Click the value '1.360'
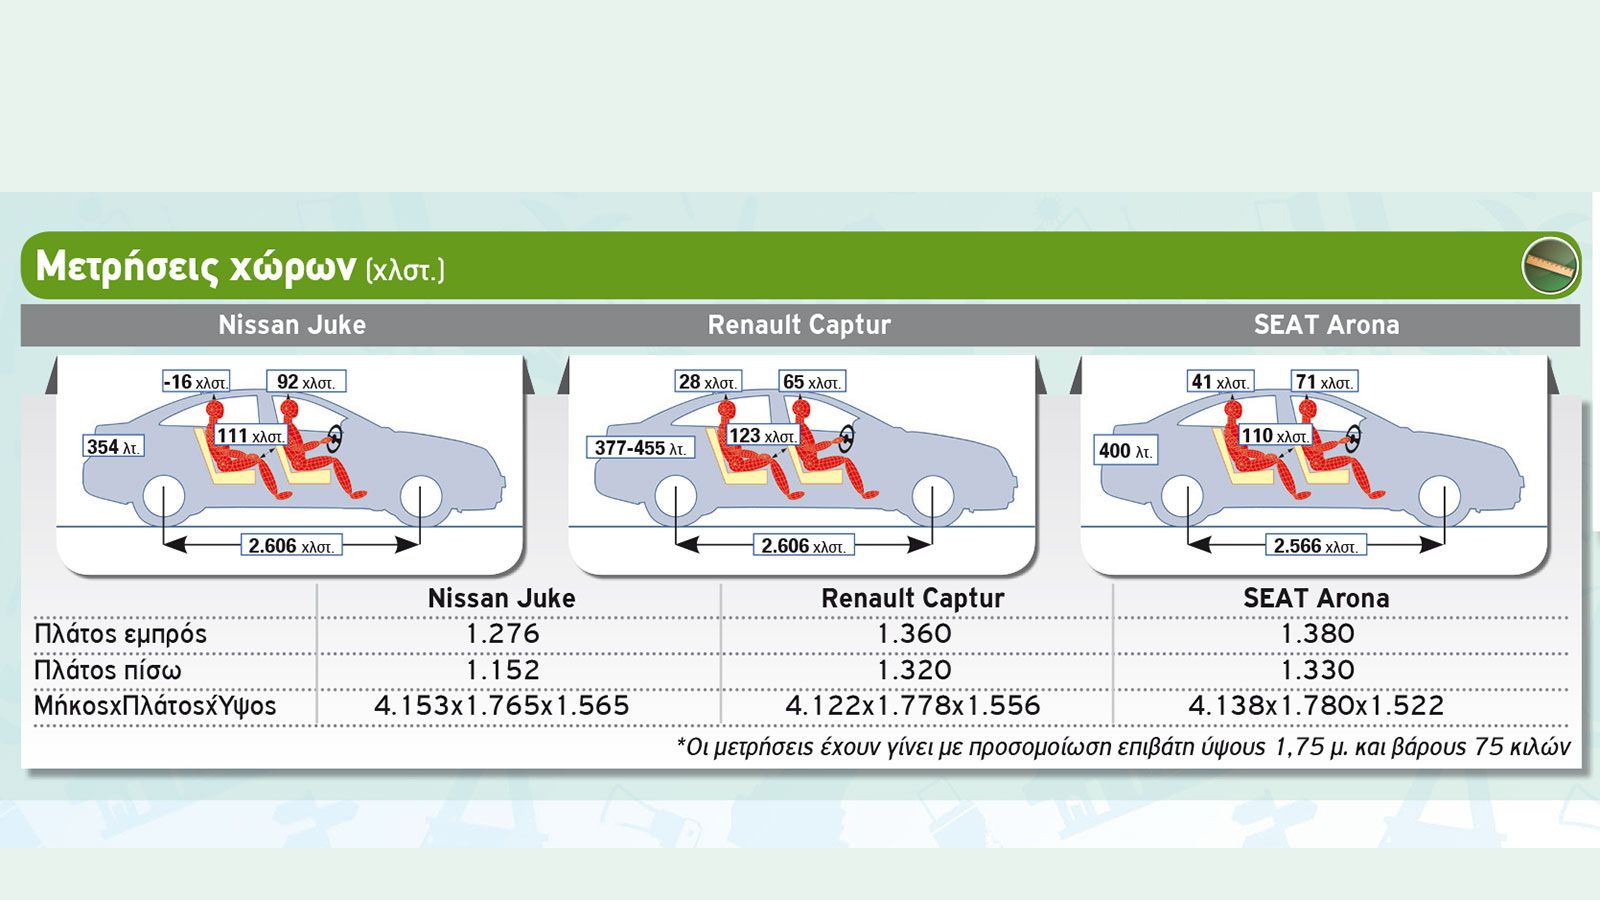This screenshot has height=900, width=1600. pyautogui.click(x=914, y=634)
